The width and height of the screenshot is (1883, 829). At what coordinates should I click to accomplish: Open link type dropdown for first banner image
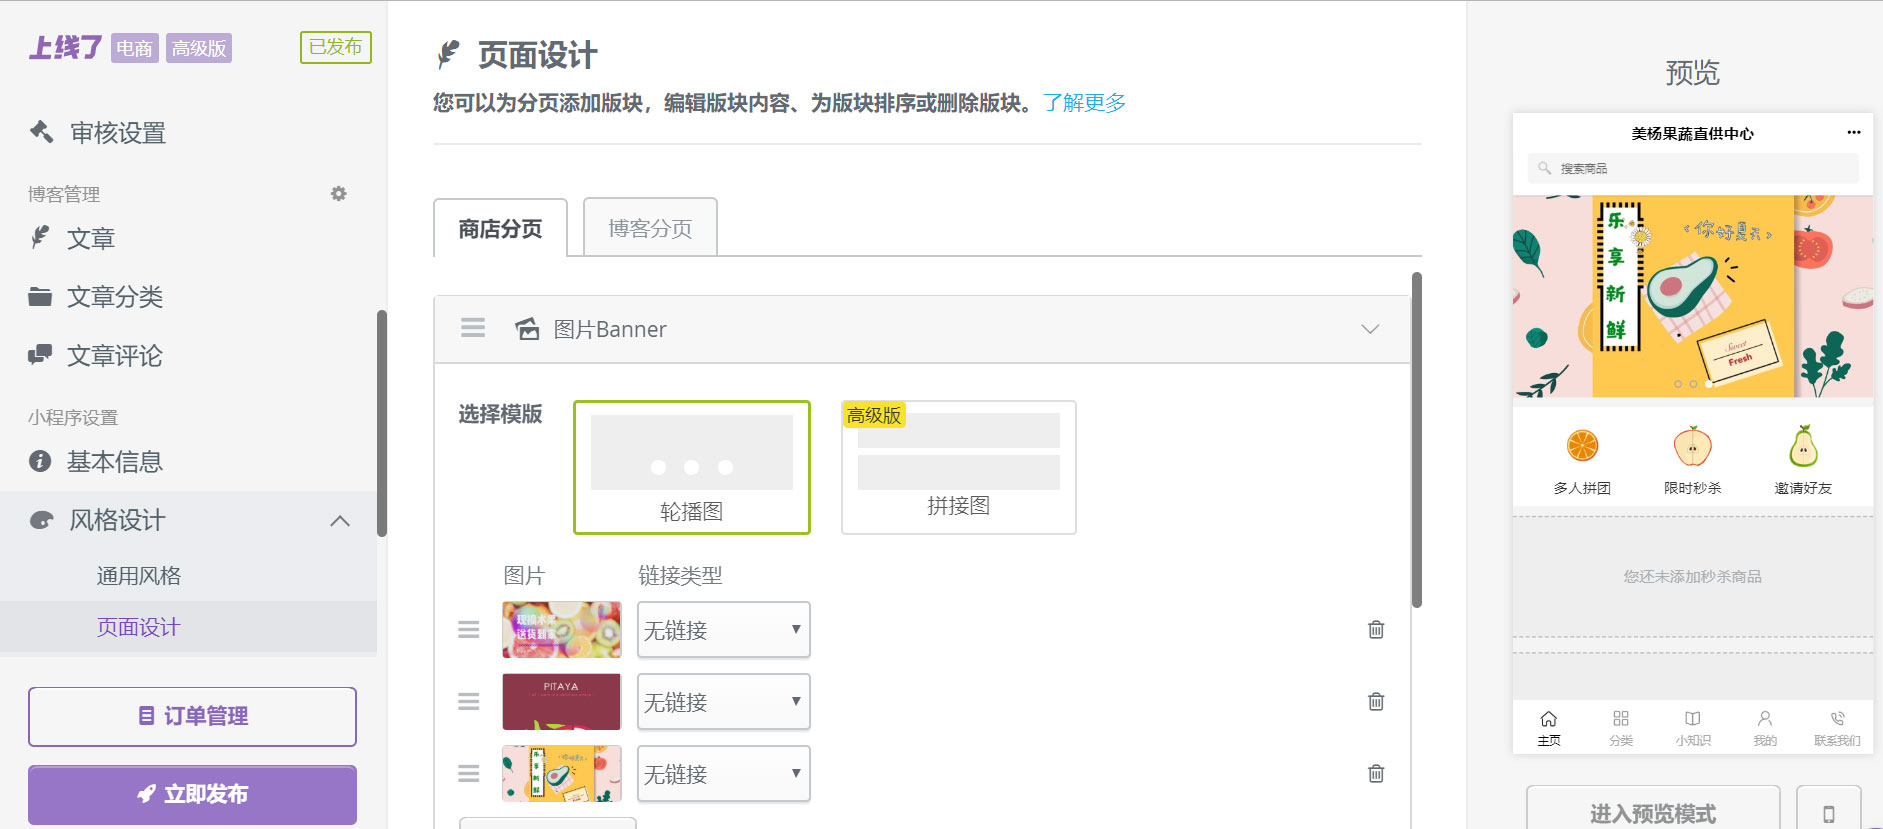coord(724,629)
